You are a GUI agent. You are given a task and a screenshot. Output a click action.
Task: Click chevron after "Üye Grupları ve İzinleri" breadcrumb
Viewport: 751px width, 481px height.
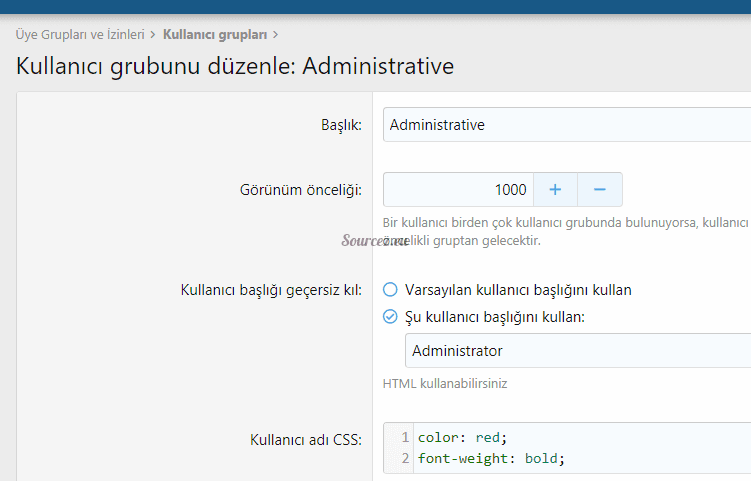(152, 34)
